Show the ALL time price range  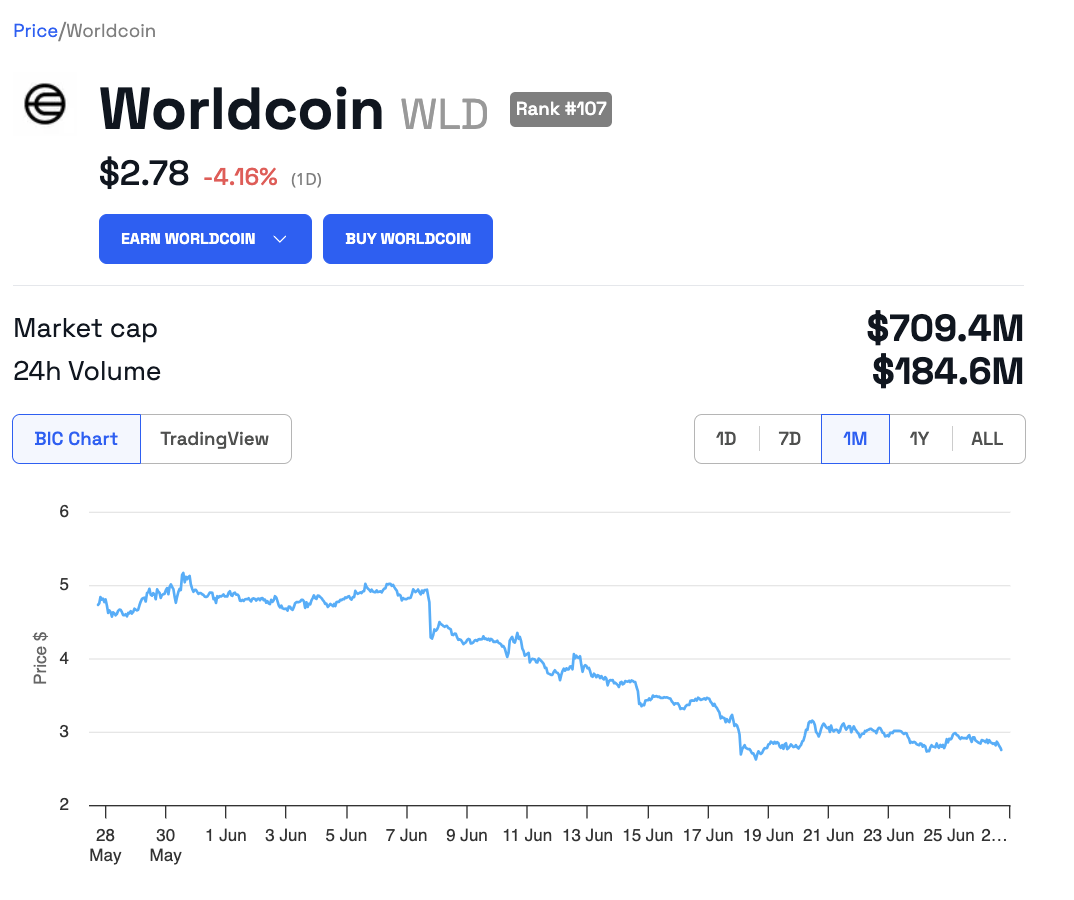click(x=987, y=439)
